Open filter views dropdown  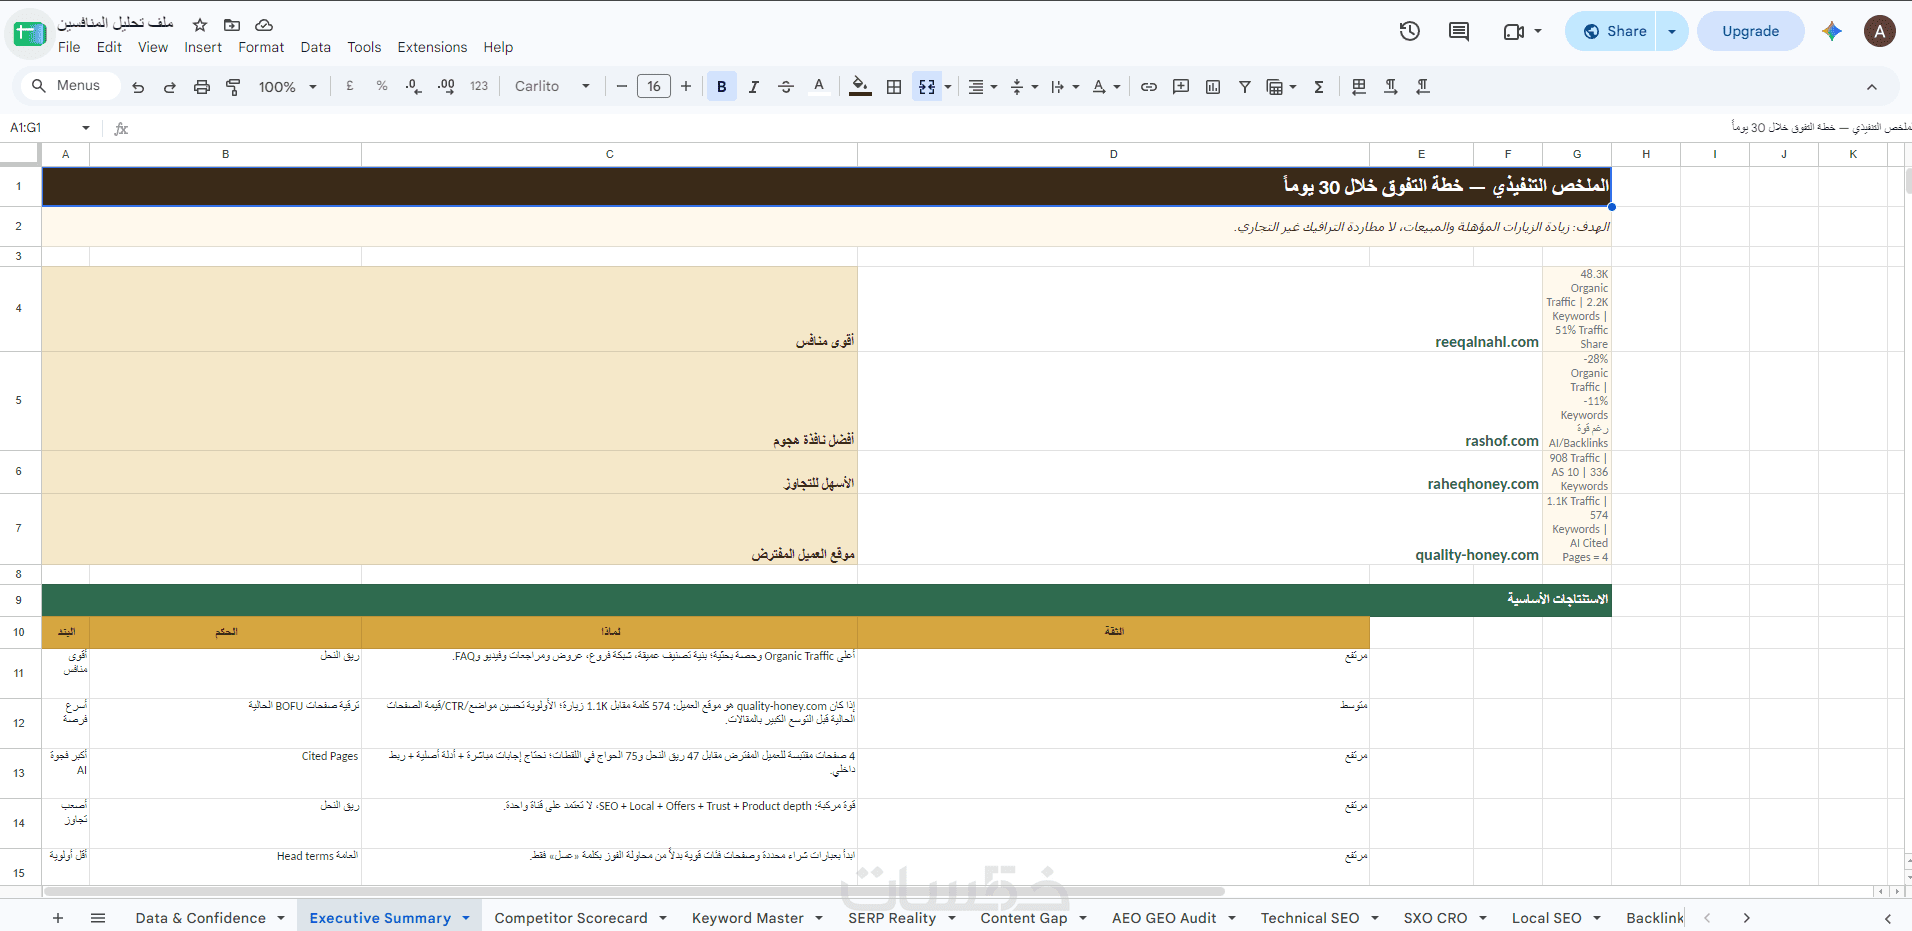click(x=1281, y=87)
